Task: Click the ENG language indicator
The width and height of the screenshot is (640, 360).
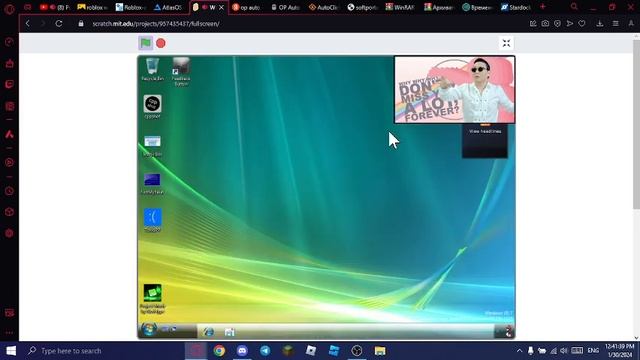Action: pos(593,351)
